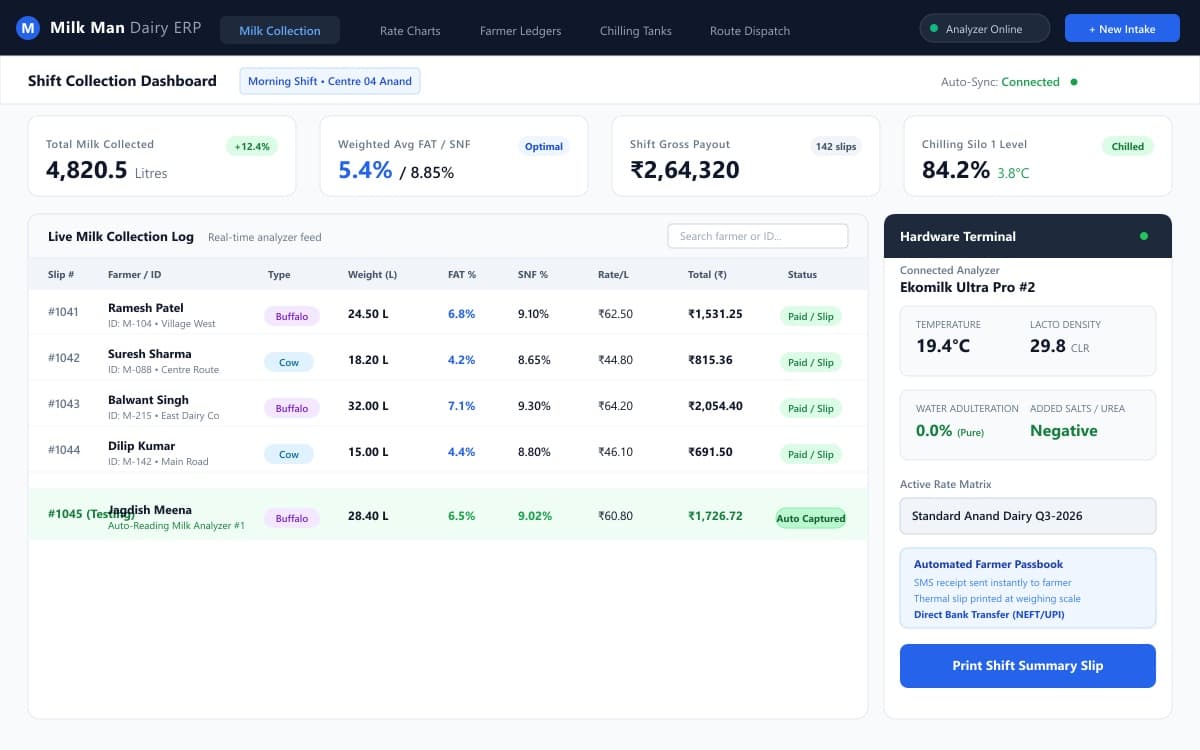1200x750 pixels.
Task: Open Active Rate Matrix selector
Action: click(1028, 516)
